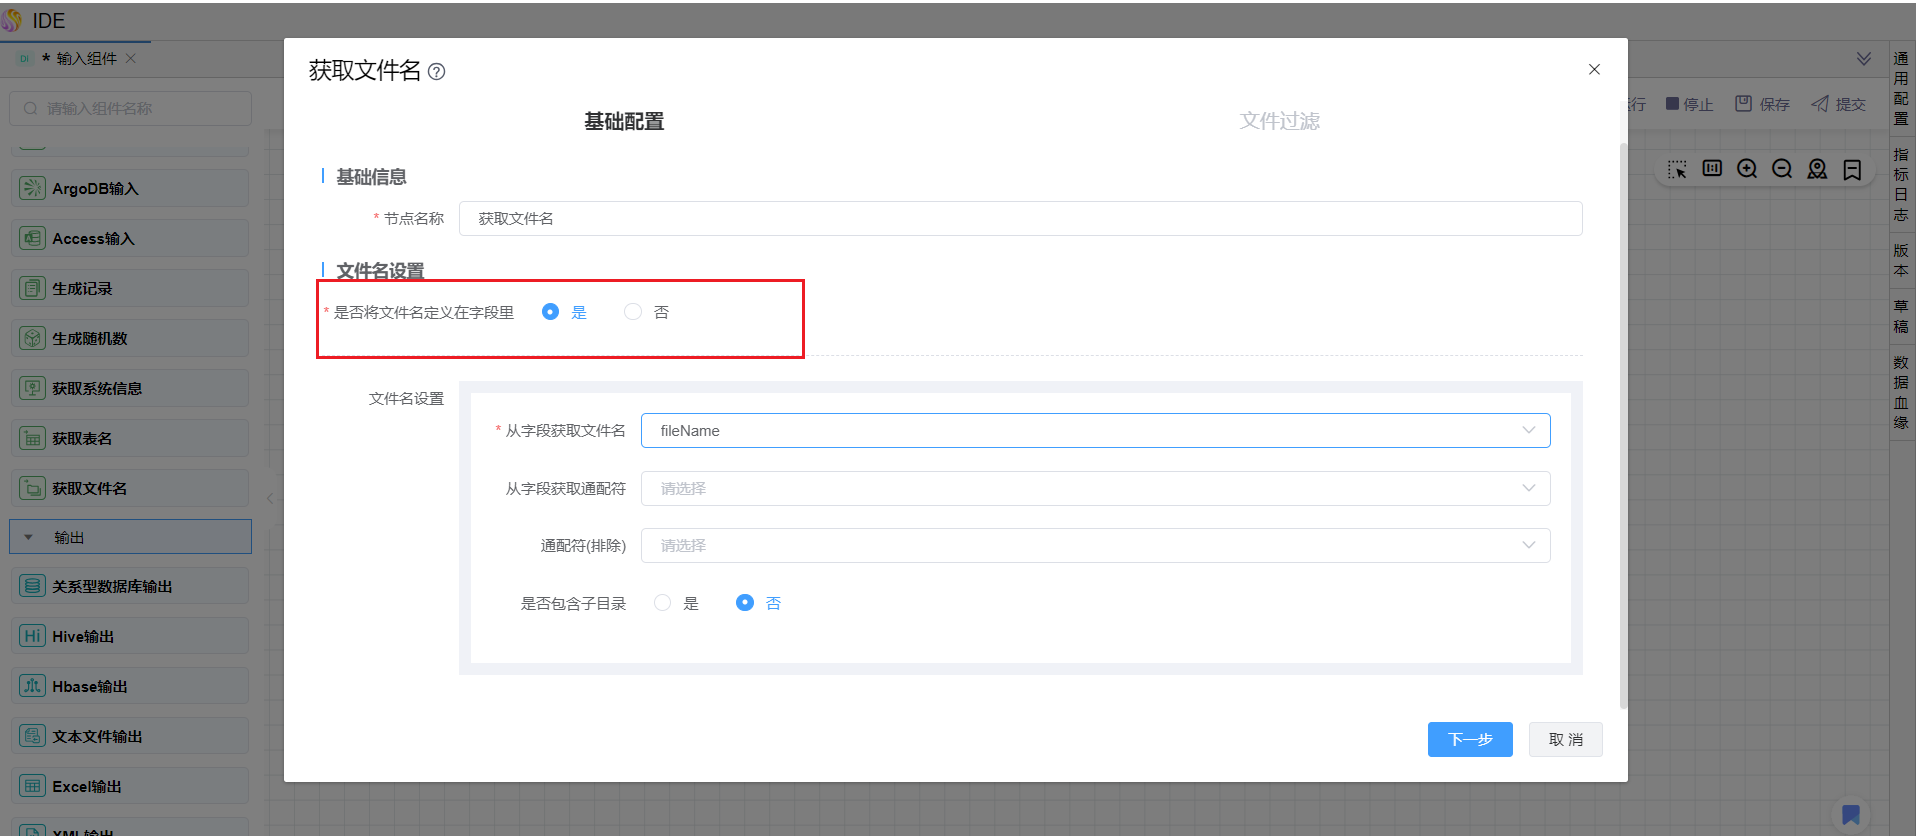Click the 生成随机数 component icon
Viewport: 1916px width, 836px height.
pos(33,338)
